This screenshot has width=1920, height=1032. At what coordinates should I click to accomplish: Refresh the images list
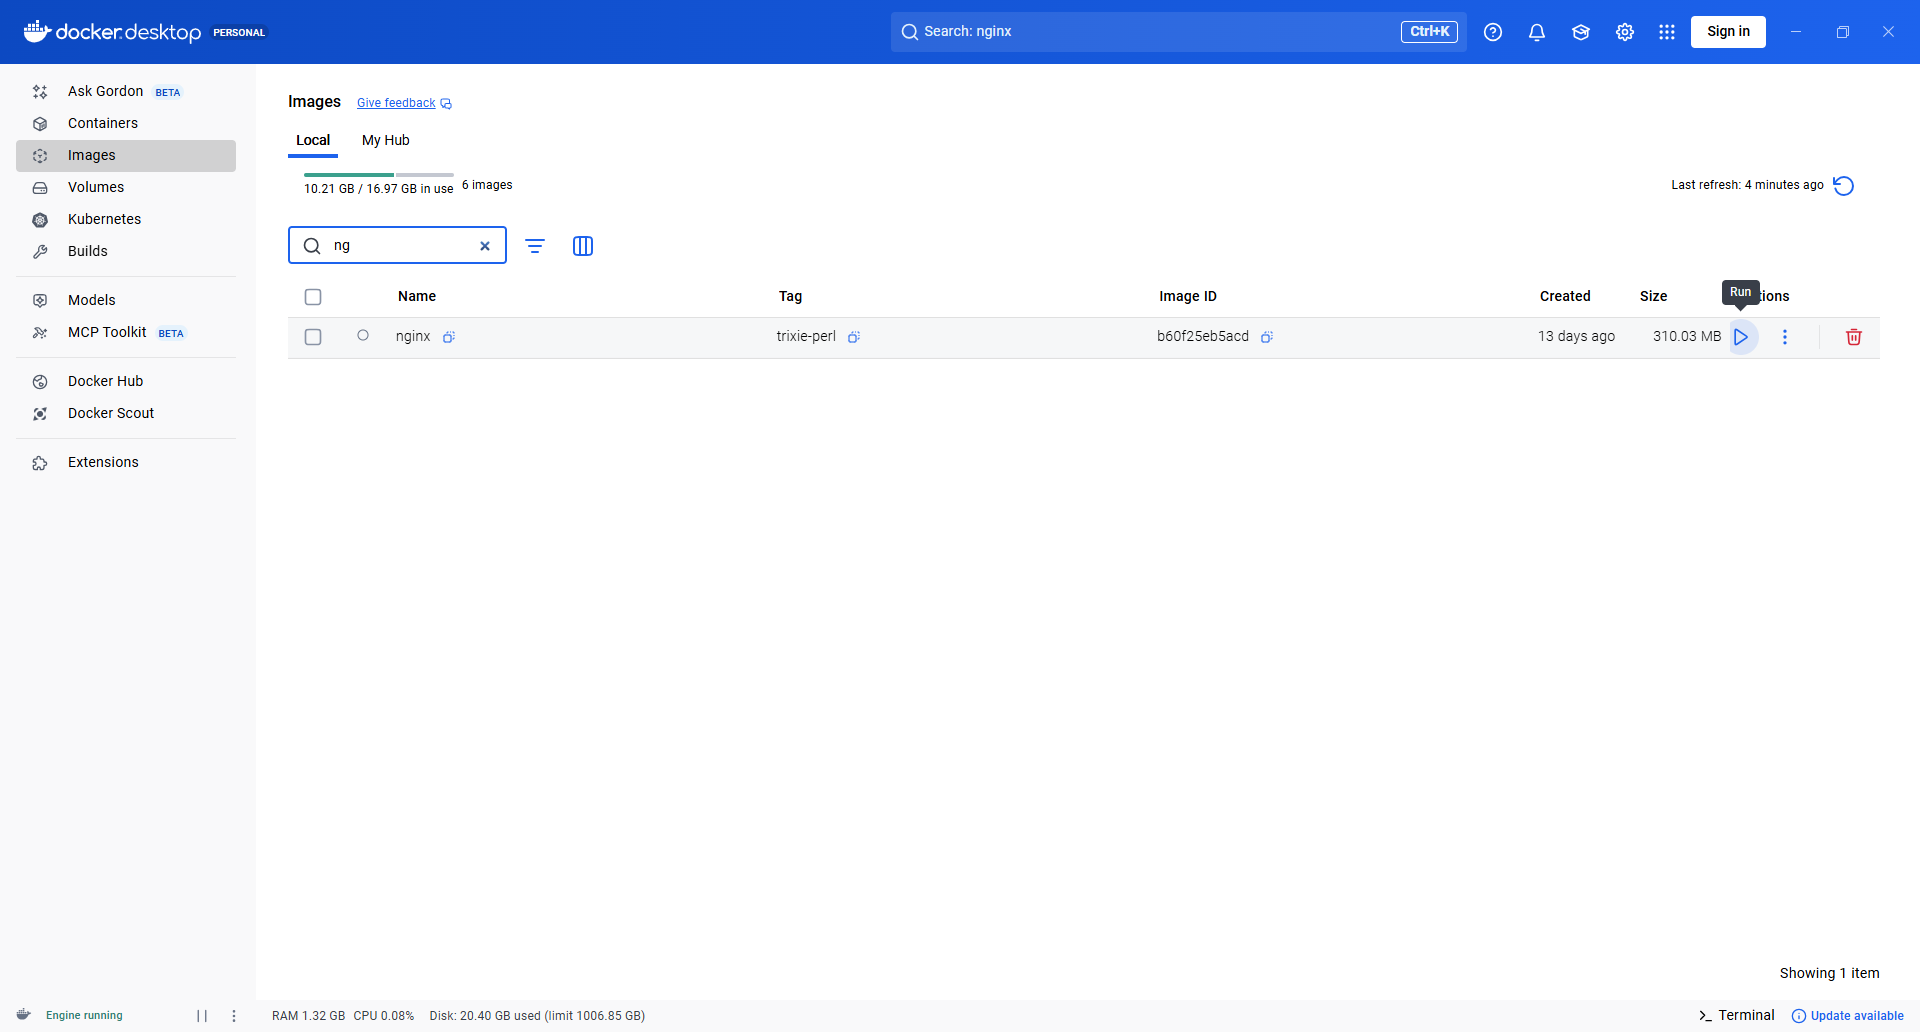coord(1844,185)
